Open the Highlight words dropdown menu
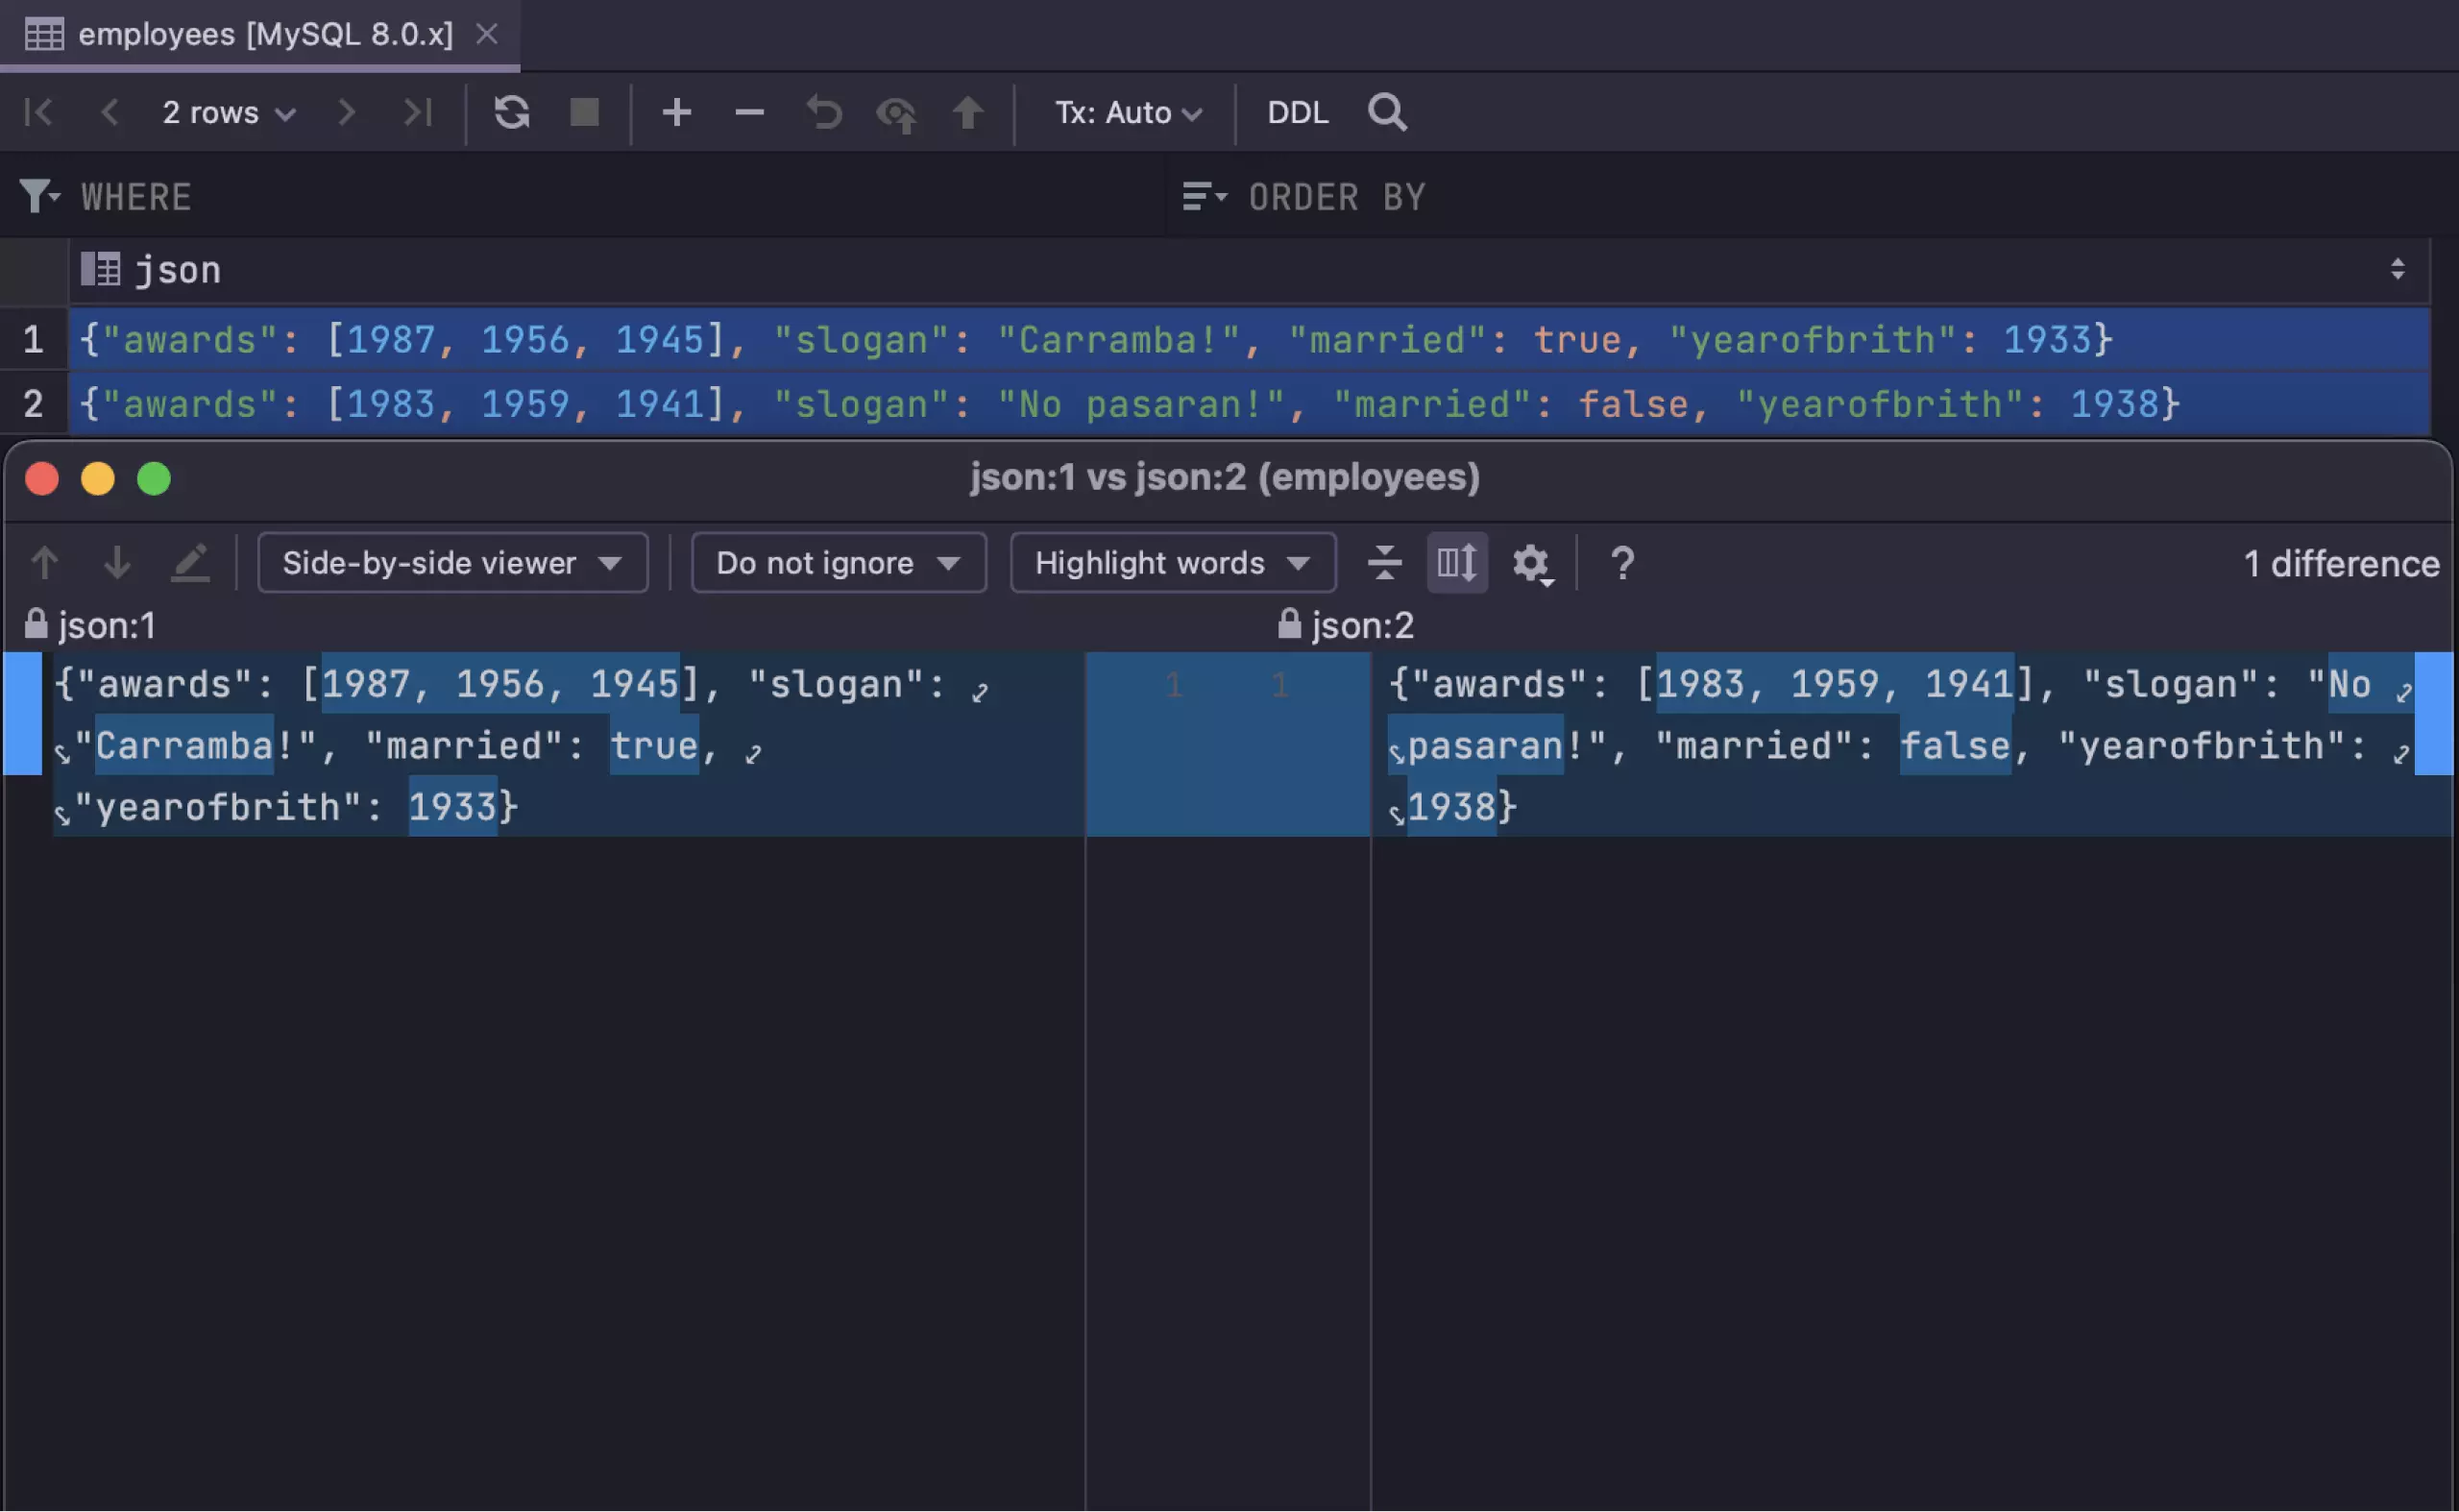 (x=1166, y=562)
